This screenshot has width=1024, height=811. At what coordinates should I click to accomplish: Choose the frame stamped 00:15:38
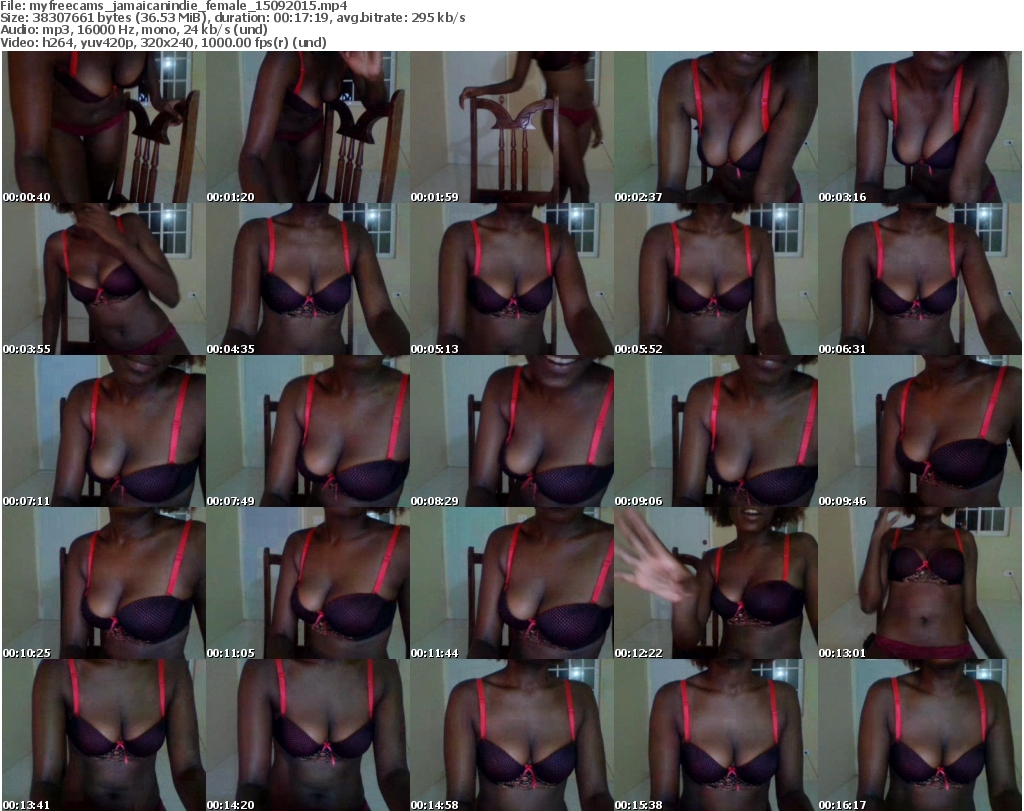716,735
